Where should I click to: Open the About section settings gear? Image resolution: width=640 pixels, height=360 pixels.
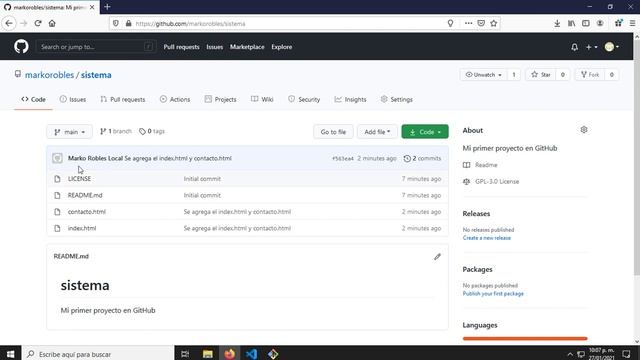pyautogui.click(x=584, y=130)
